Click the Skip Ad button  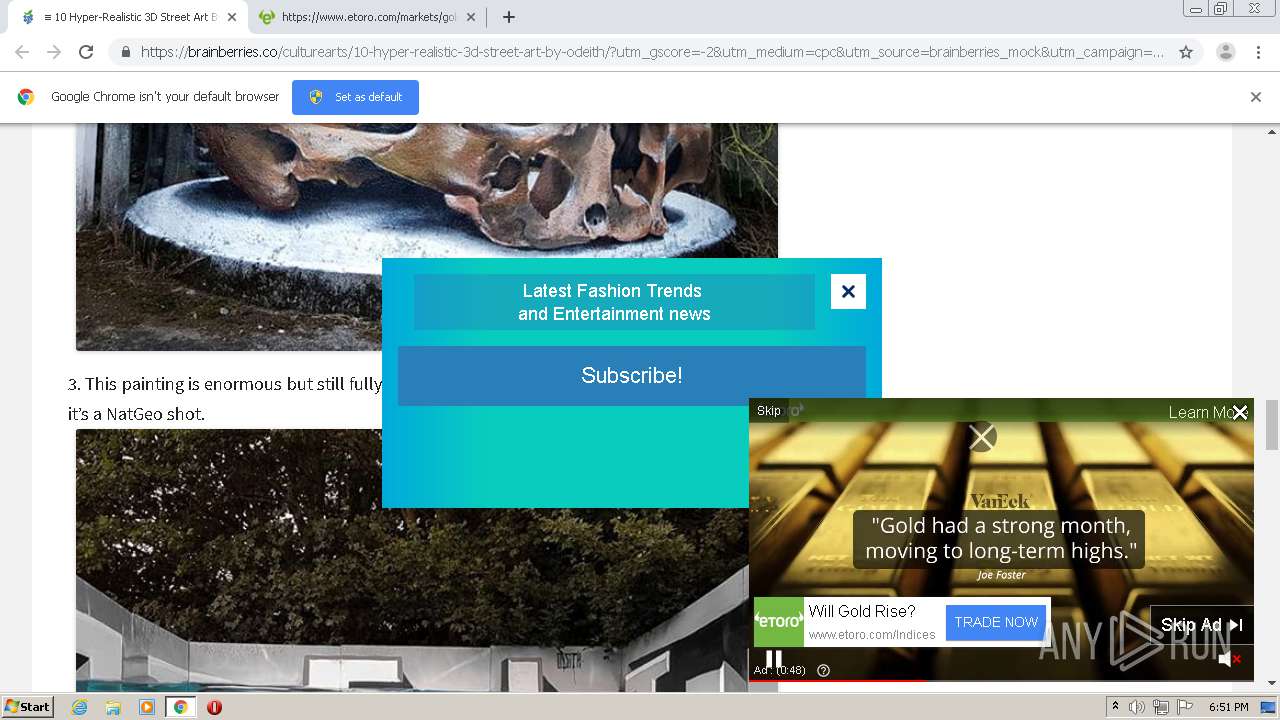[x=1201, y=625]
